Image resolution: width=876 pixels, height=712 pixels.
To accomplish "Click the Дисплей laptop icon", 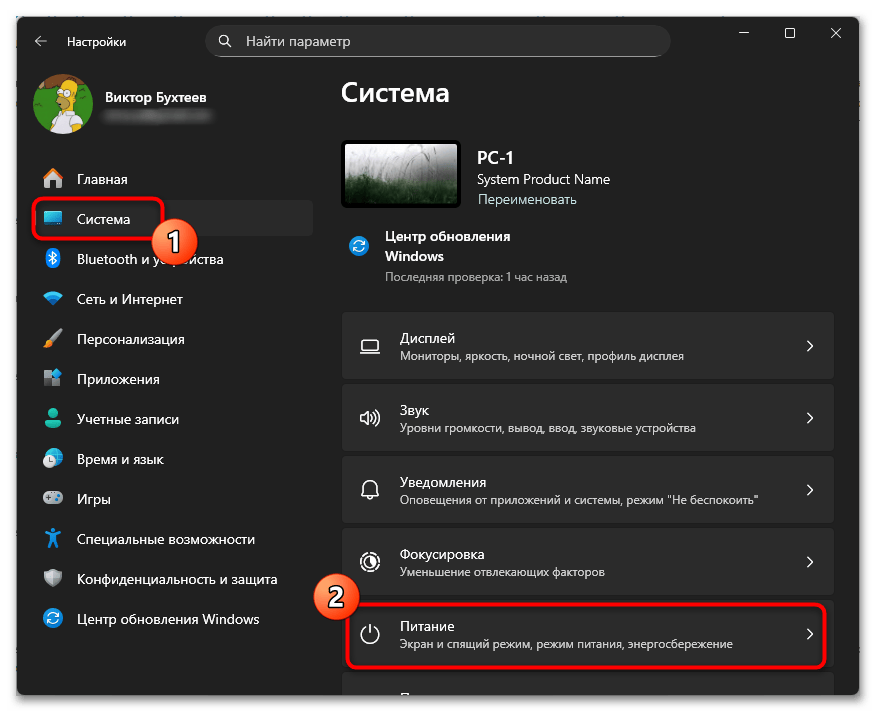I will 370,346.
